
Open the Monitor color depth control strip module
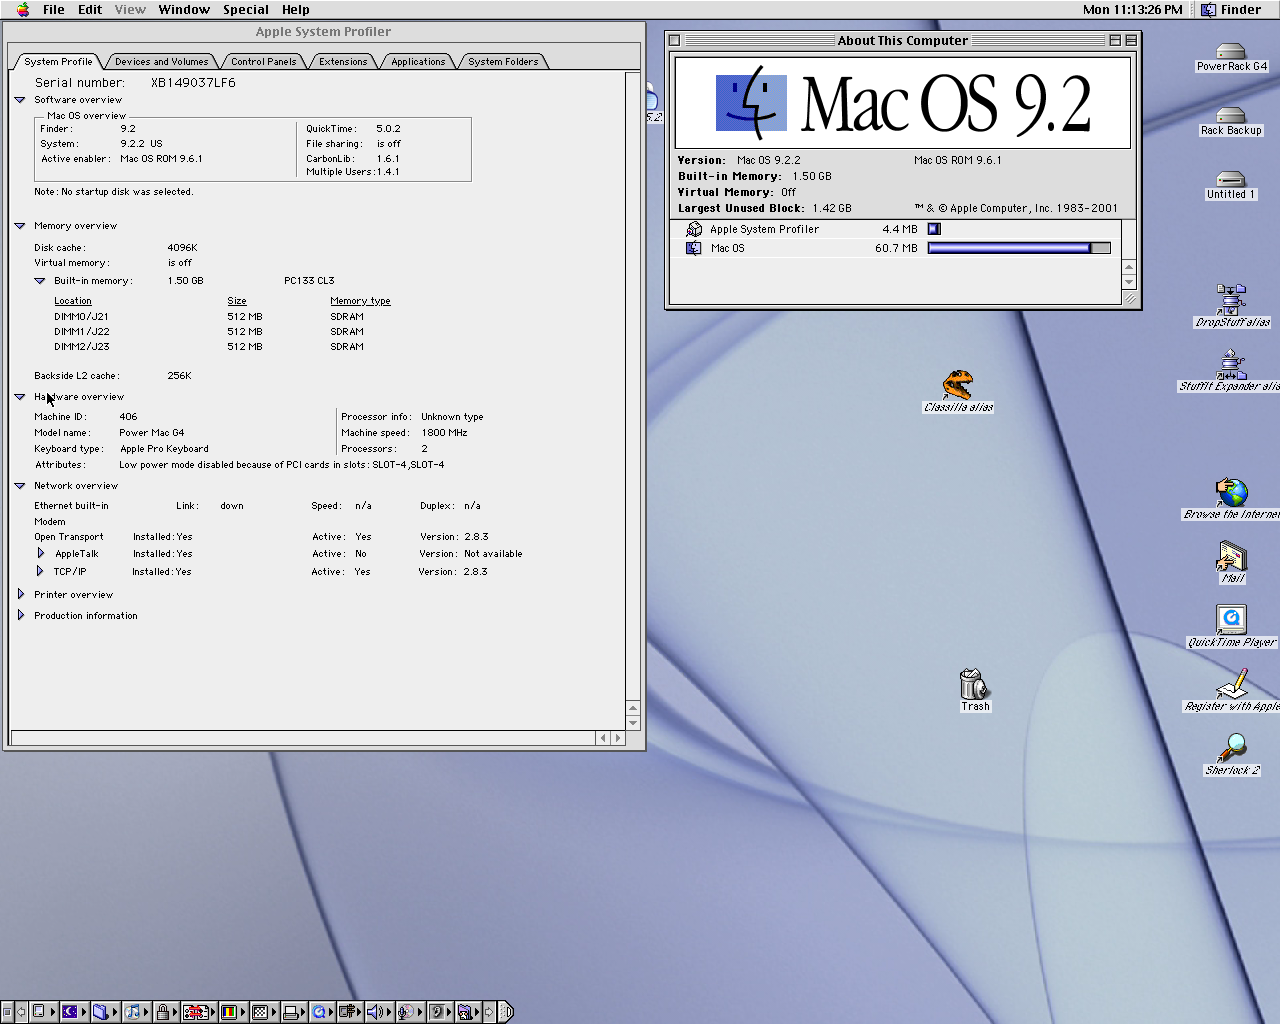(x=232, y=1012)
